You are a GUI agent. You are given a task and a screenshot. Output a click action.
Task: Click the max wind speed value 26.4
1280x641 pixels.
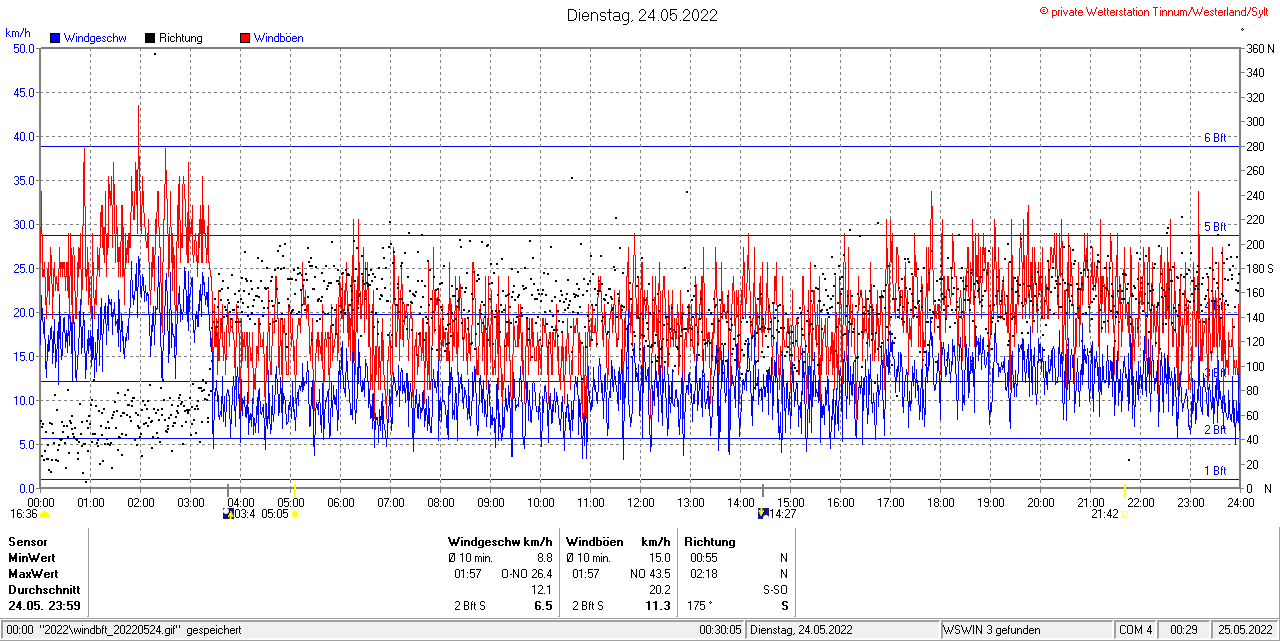tap(541, 574)
